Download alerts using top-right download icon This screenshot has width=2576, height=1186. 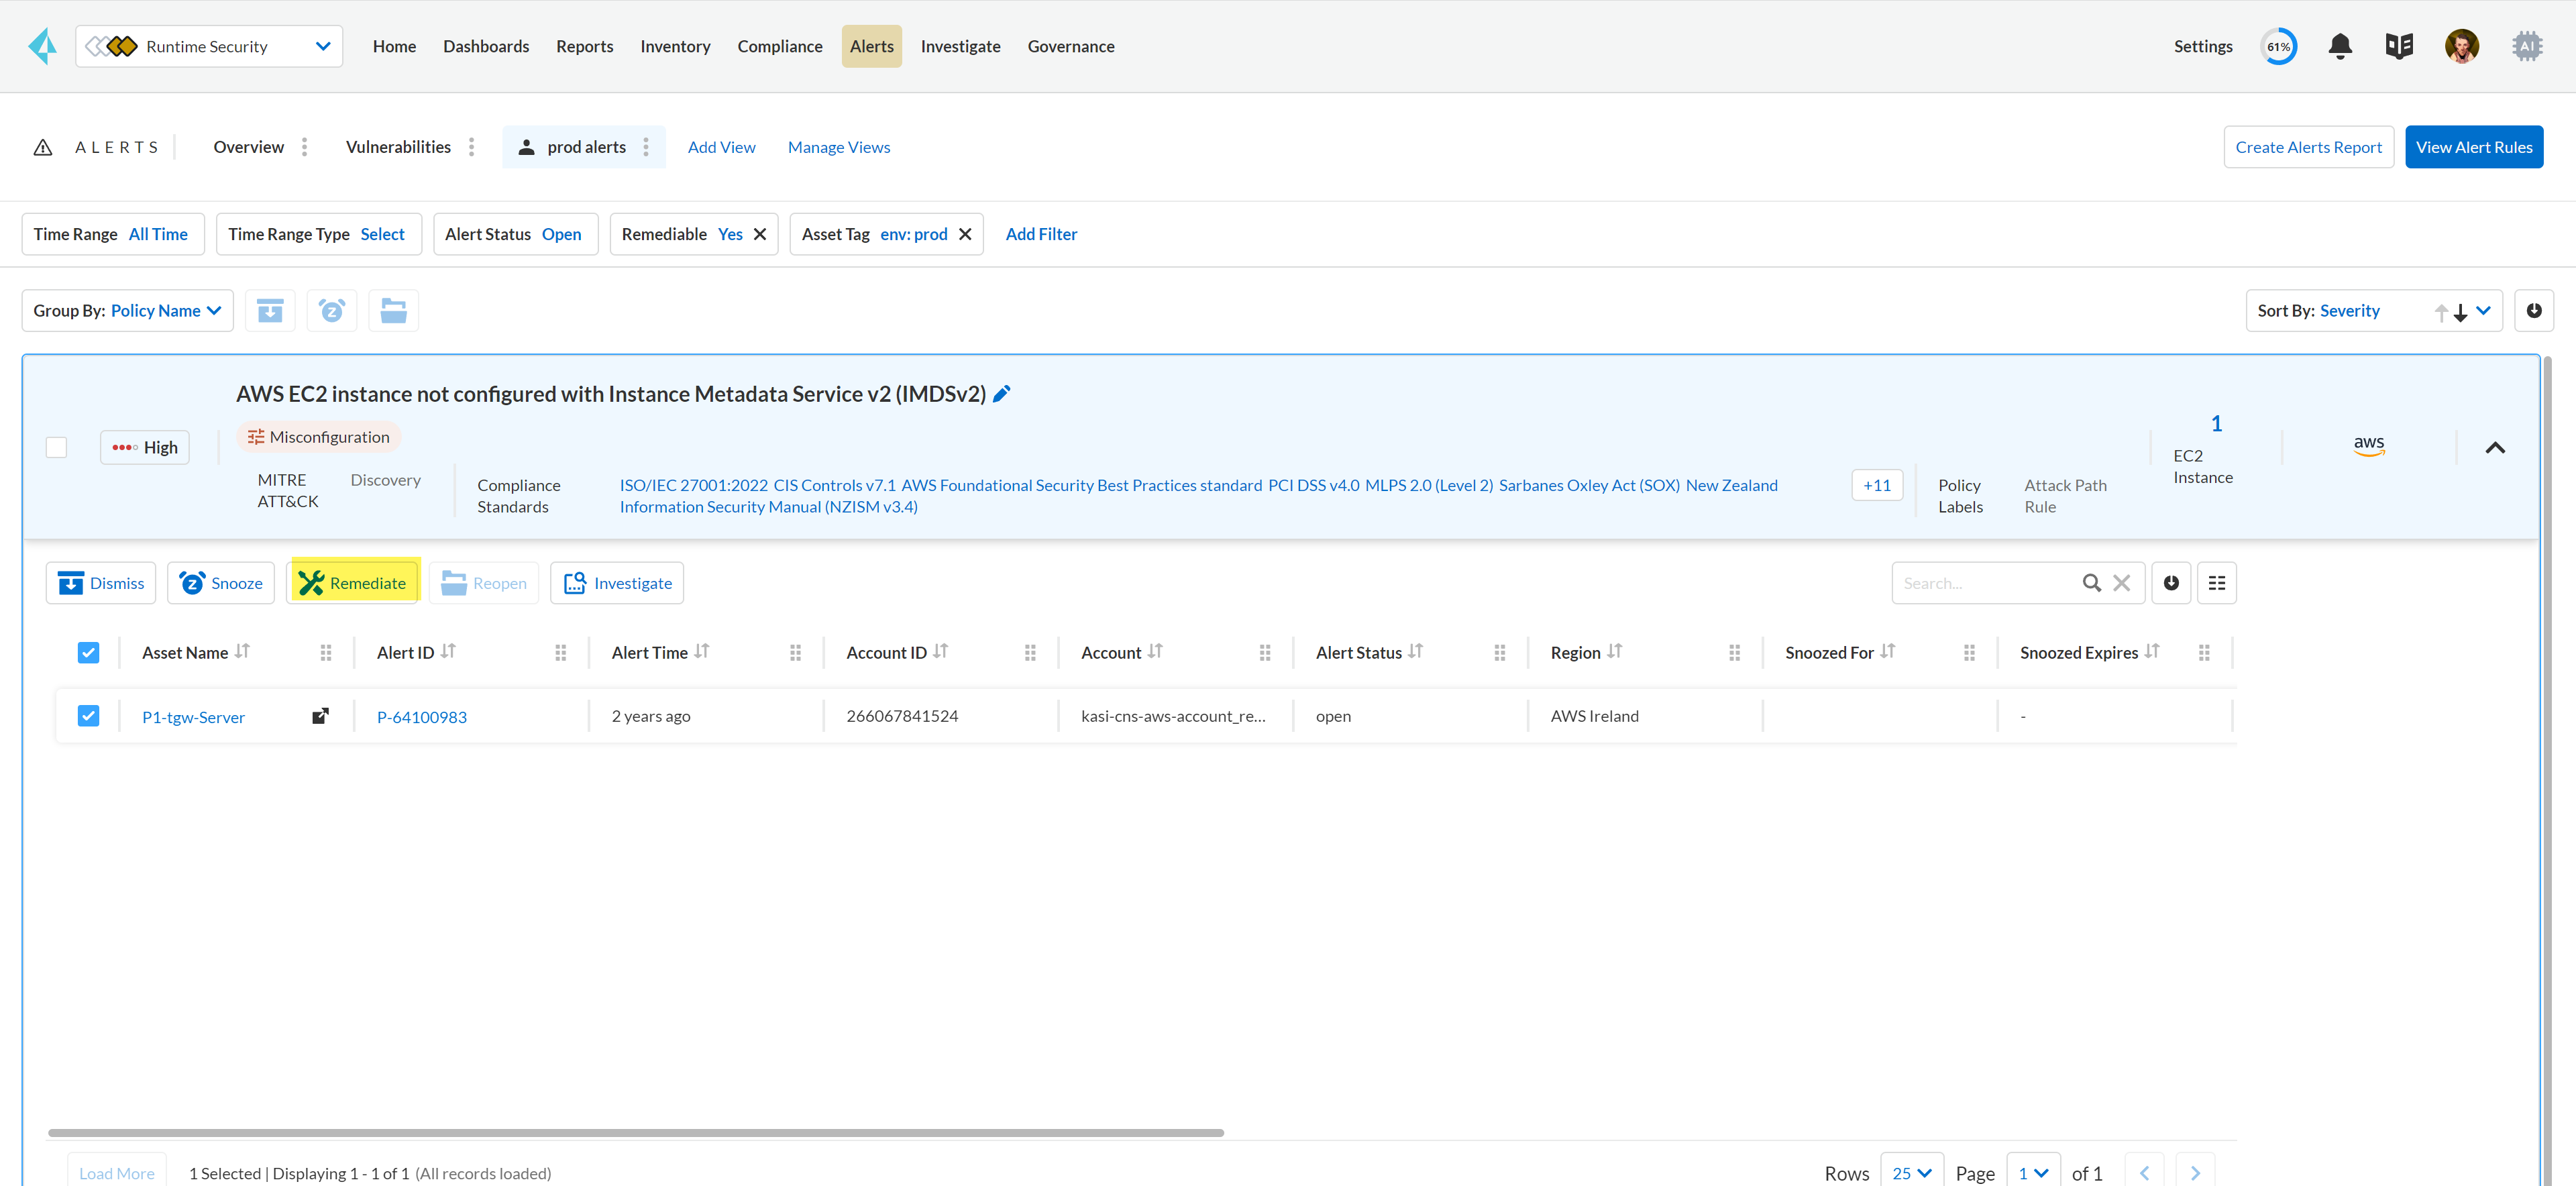(2533, 311)
